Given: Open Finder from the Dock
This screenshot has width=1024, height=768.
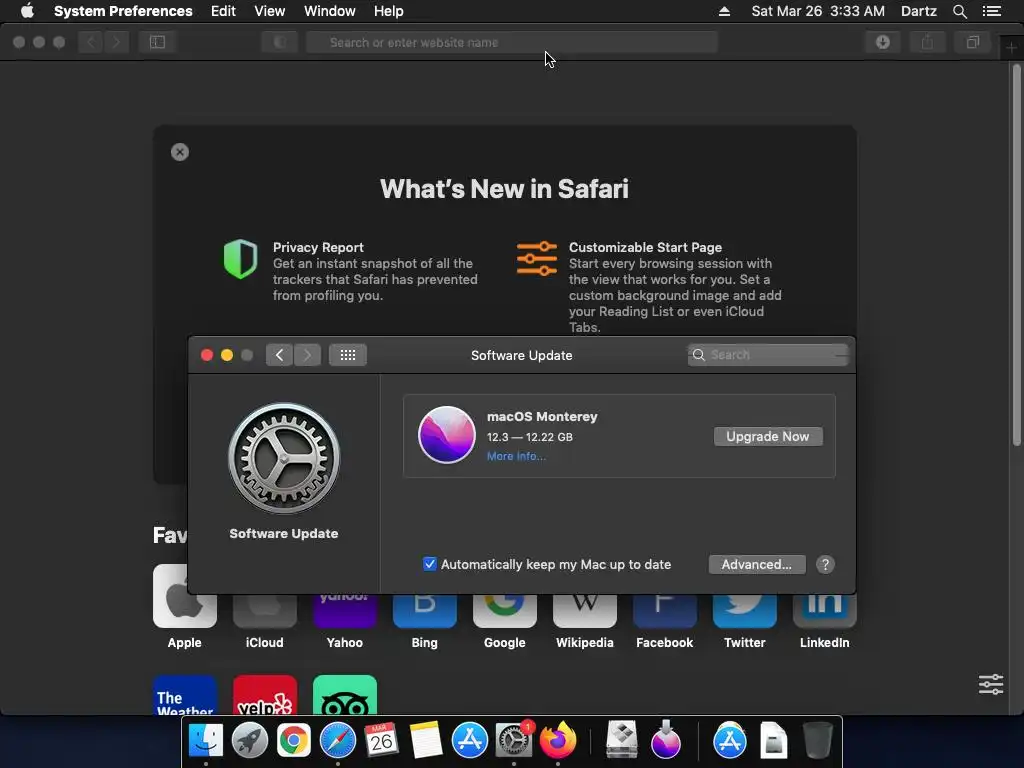Looking at the screenshot, I should [206, 741].
